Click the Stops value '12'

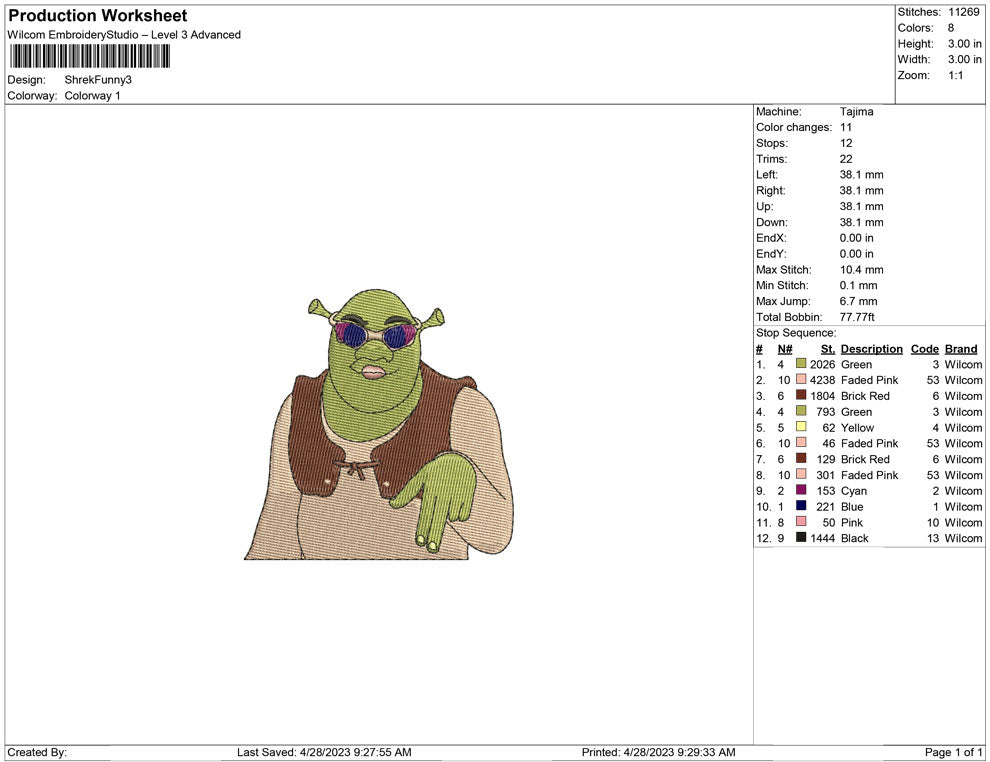click(846, 143)
